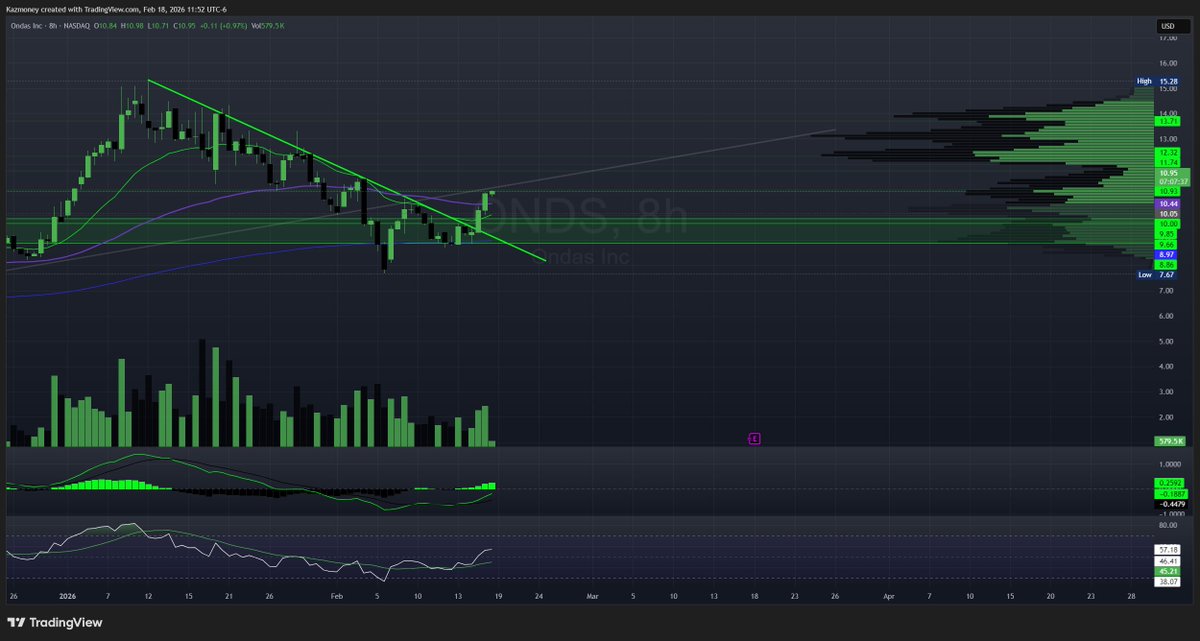Click the RSI 57.18 value label
Screen dimensions: 1200x641
pos(1166,550)
